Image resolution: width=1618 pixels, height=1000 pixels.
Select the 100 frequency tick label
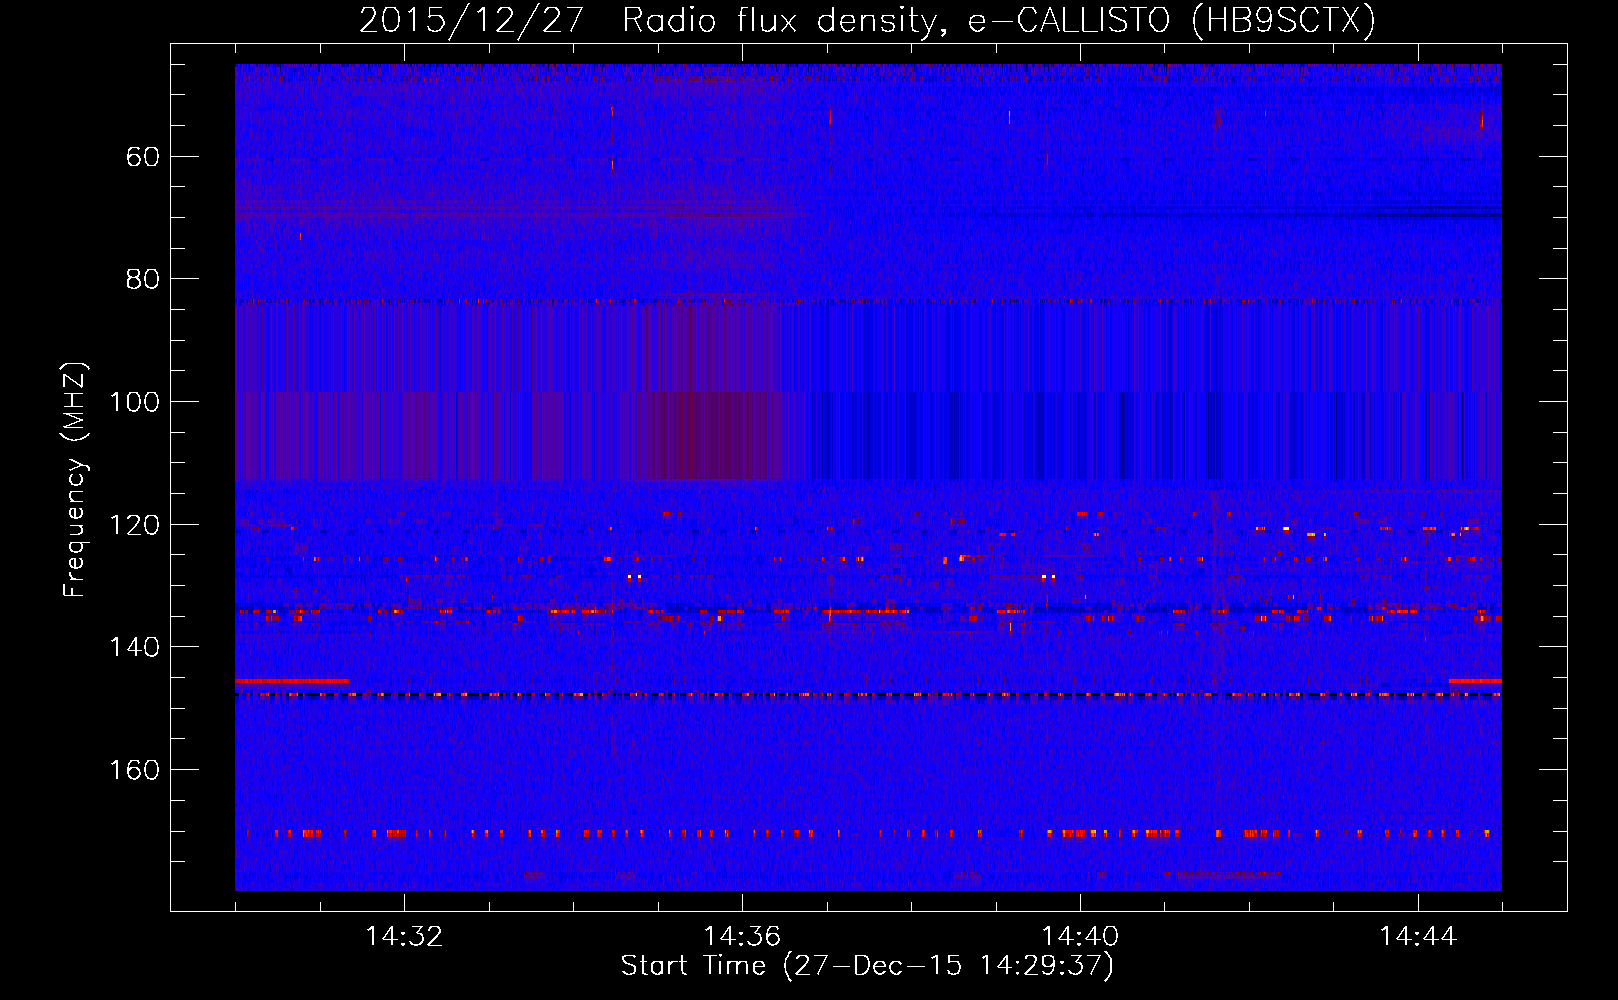134,402
